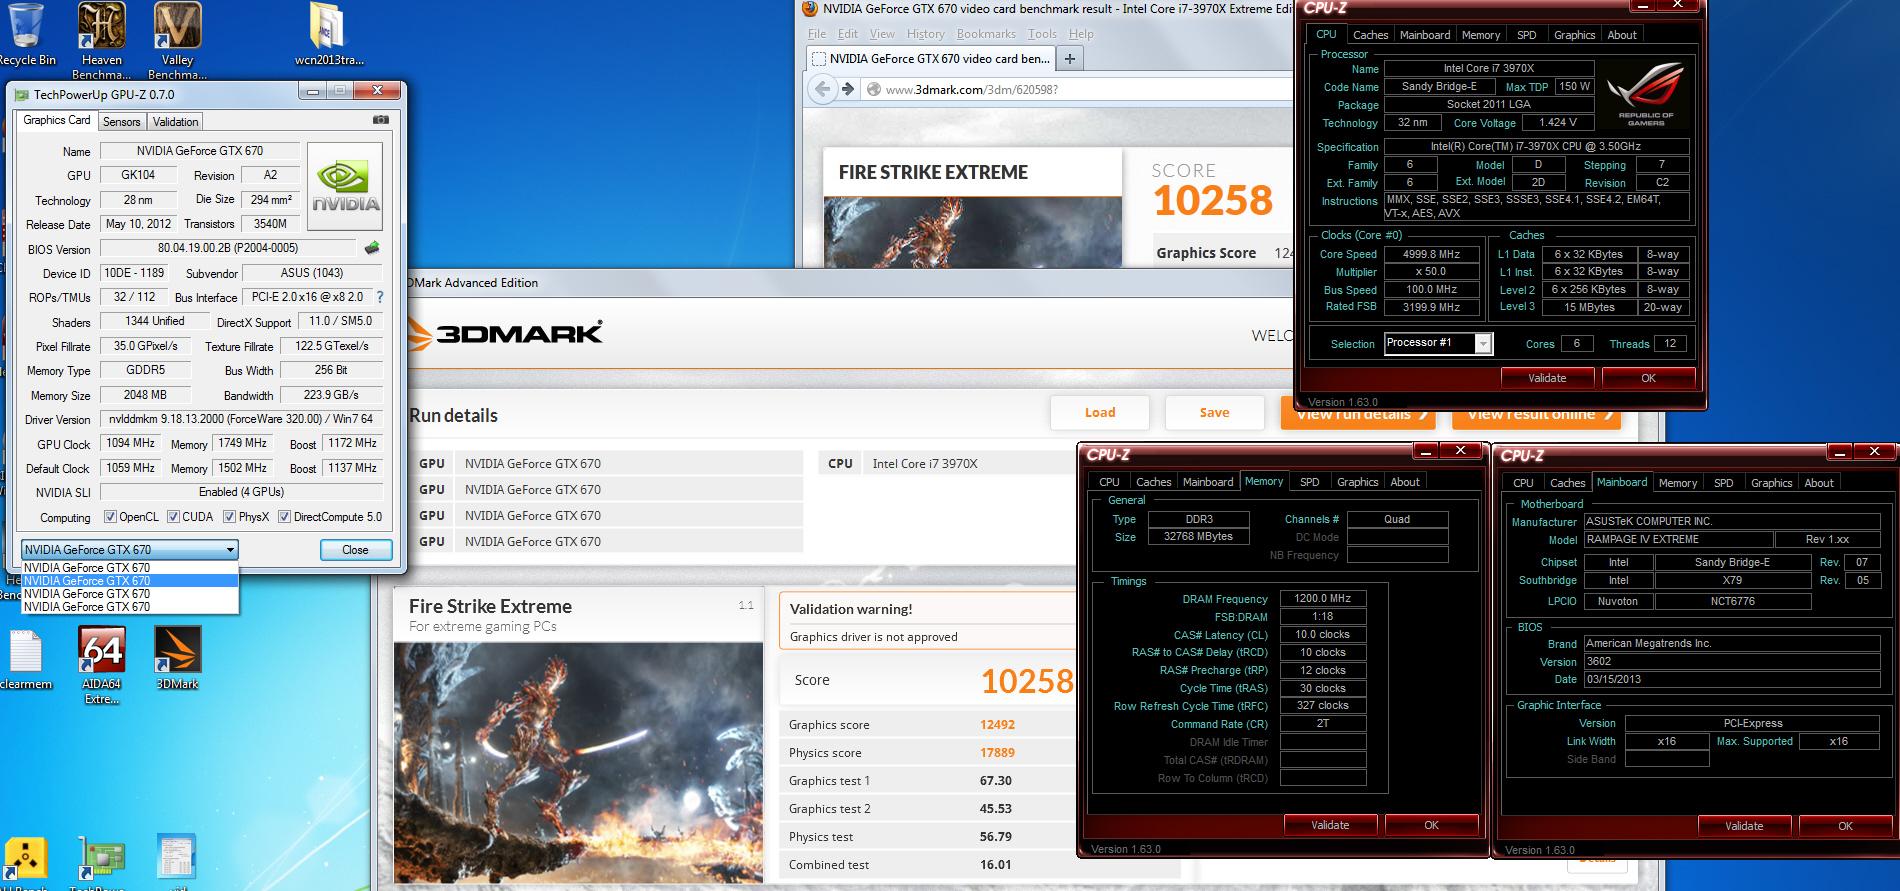Select the first GTX 670 entry in GPU list
The width and height of the screenshot is (1900, 891).
click(130, 567)
